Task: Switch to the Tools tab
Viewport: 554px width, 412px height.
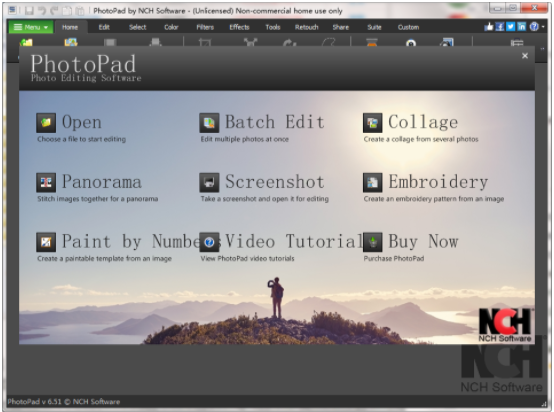Action: tap(273, 27)
